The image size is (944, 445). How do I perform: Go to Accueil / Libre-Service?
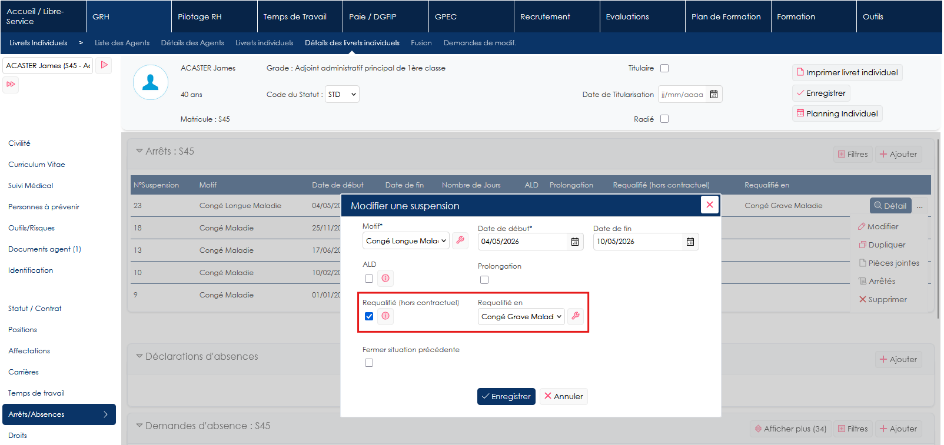[x=43, y=17]
